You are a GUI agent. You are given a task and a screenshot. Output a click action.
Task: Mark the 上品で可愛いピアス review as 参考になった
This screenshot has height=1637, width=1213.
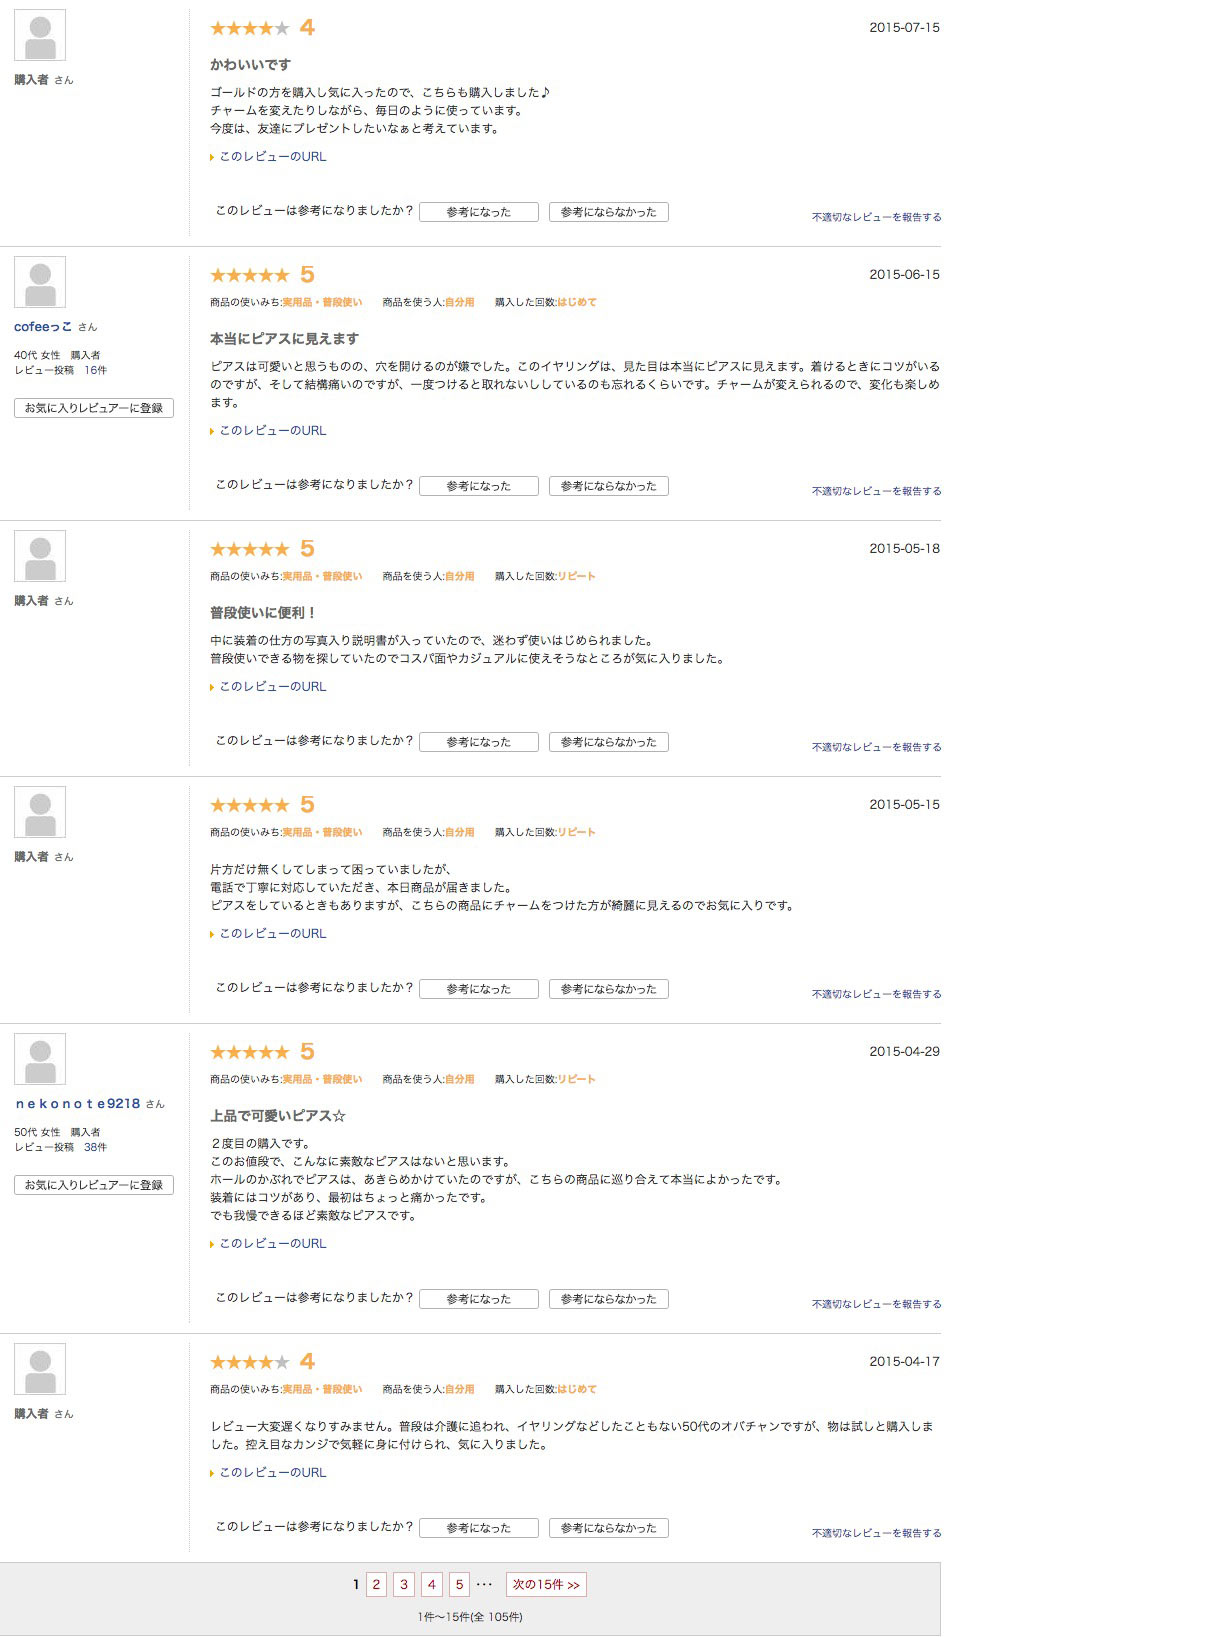[478, 1299]
